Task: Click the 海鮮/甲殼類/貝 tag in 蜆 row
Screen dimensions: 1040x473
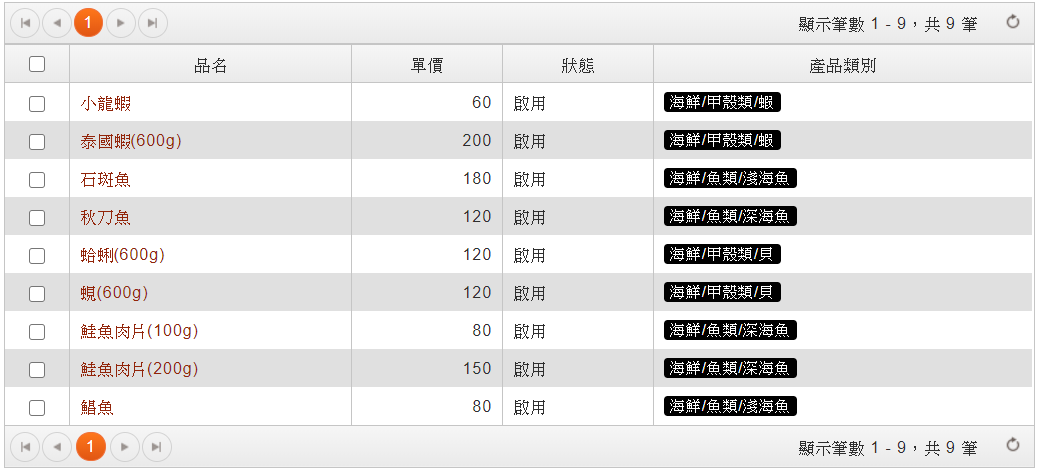Action: [722, 292]
